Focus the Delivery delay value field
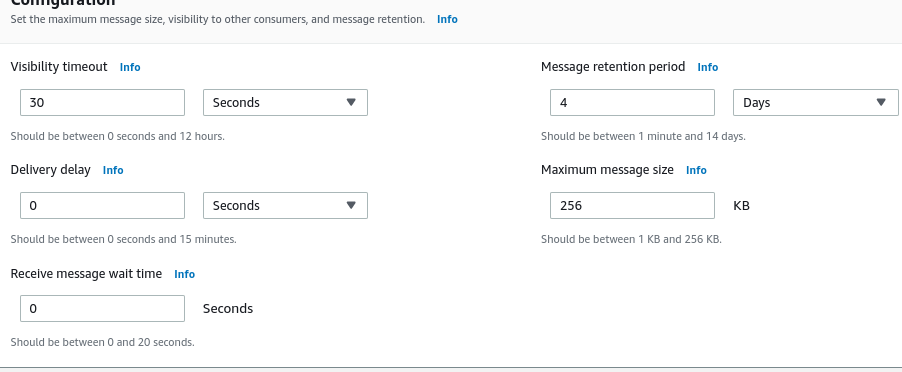Image resolution: width=902 pixels, height=372 pixels. click(x=102, y=205)
